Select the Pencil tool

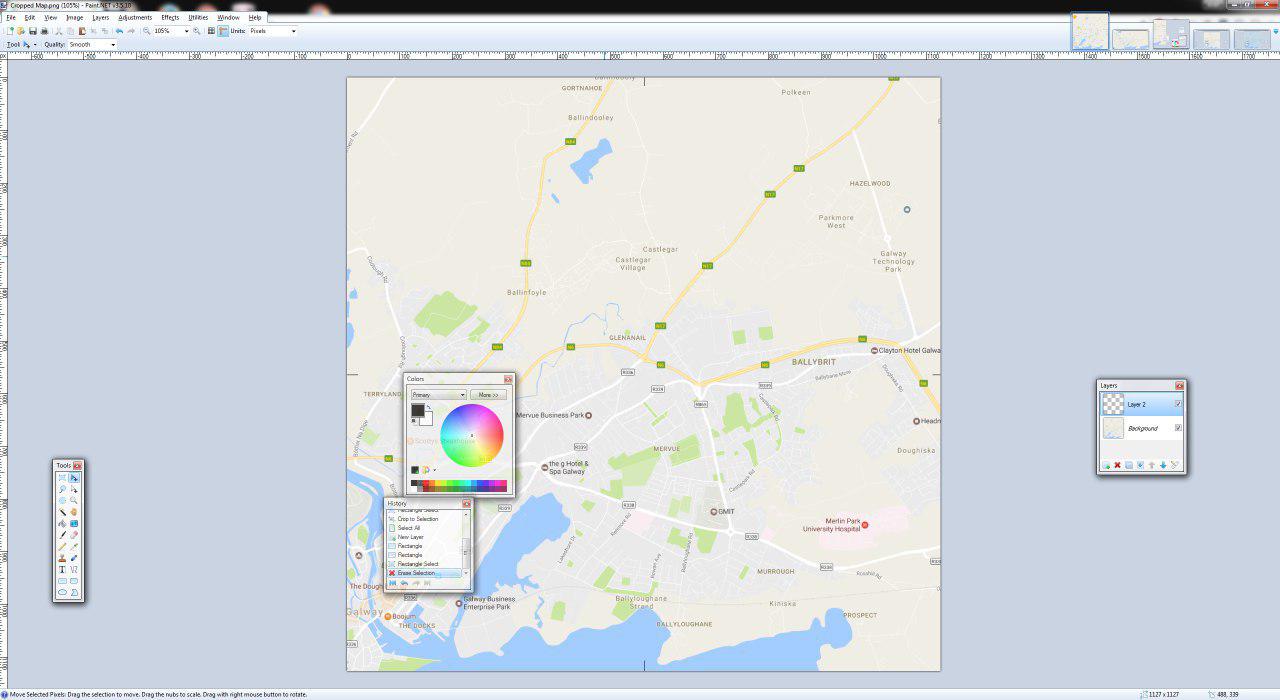[x=62, y=547]
